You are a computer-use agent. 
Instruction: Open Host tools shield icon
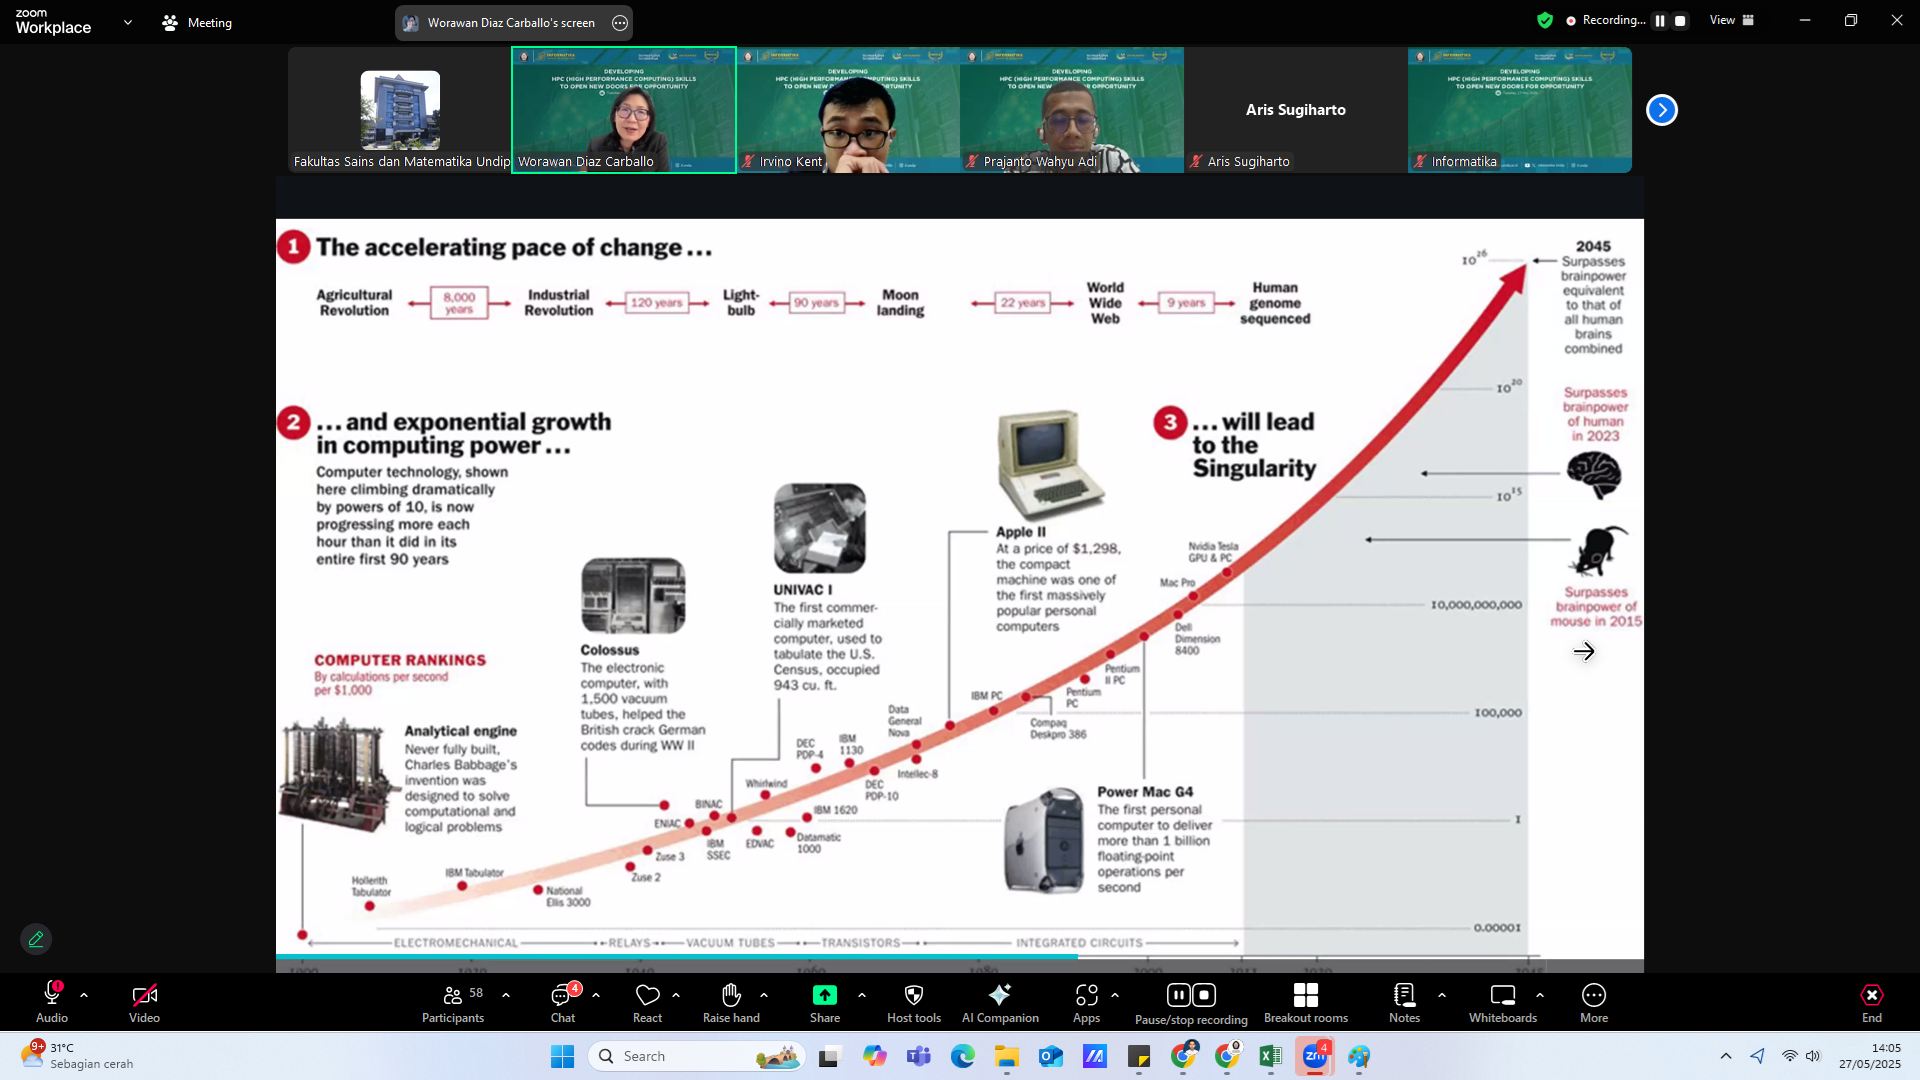pos(913,1003)
